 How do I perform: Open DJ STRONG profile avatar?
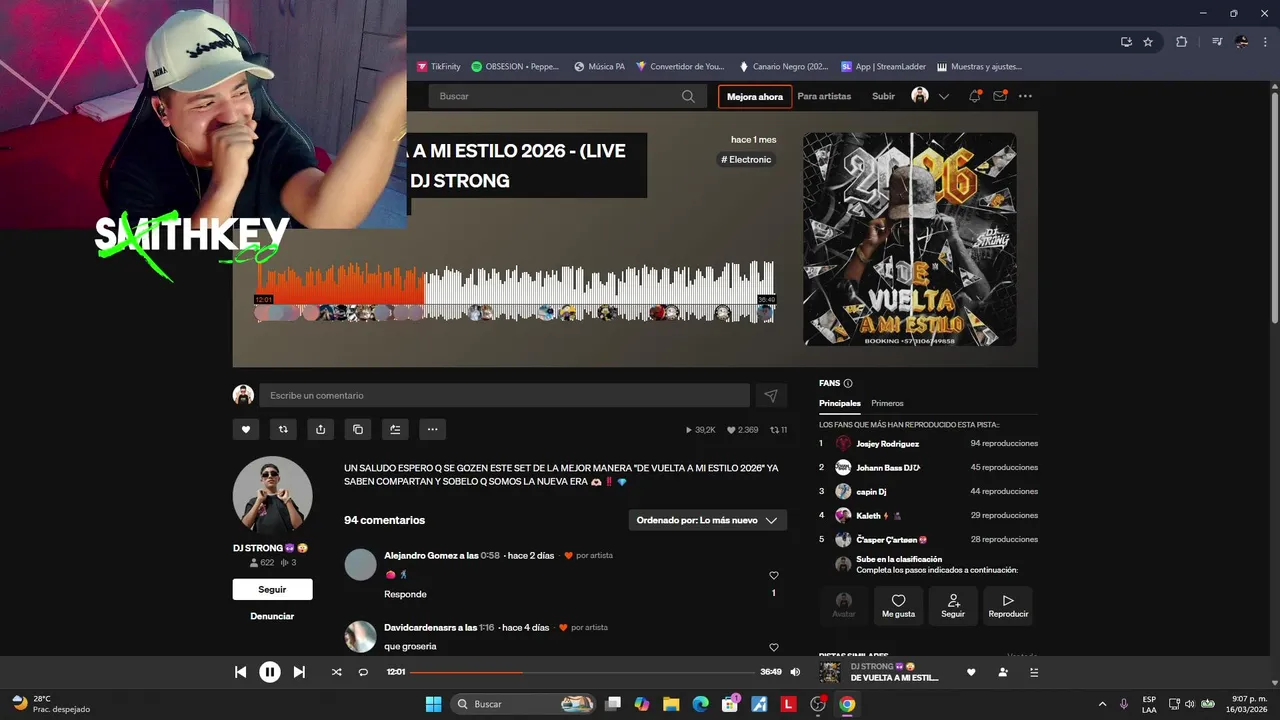click(x=273, y=496)
